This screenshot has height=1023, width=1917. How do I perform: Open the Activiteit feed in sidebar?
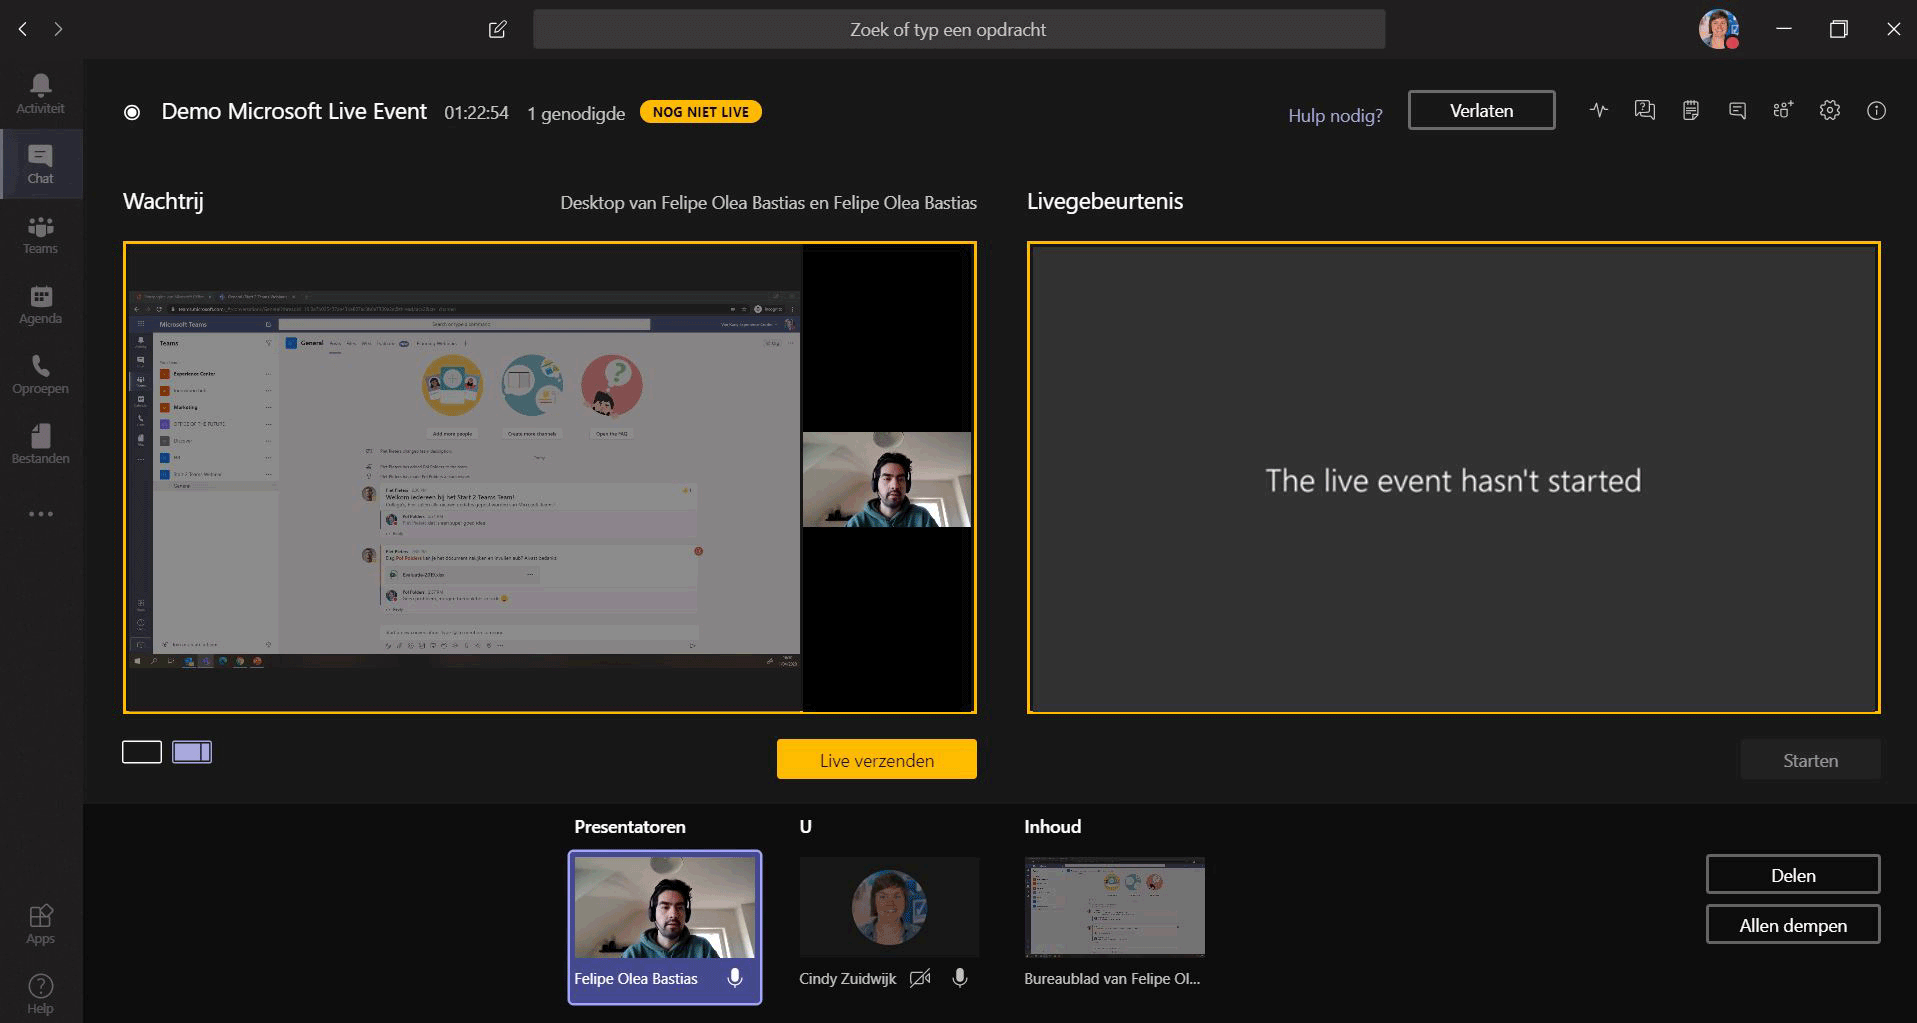40,94
